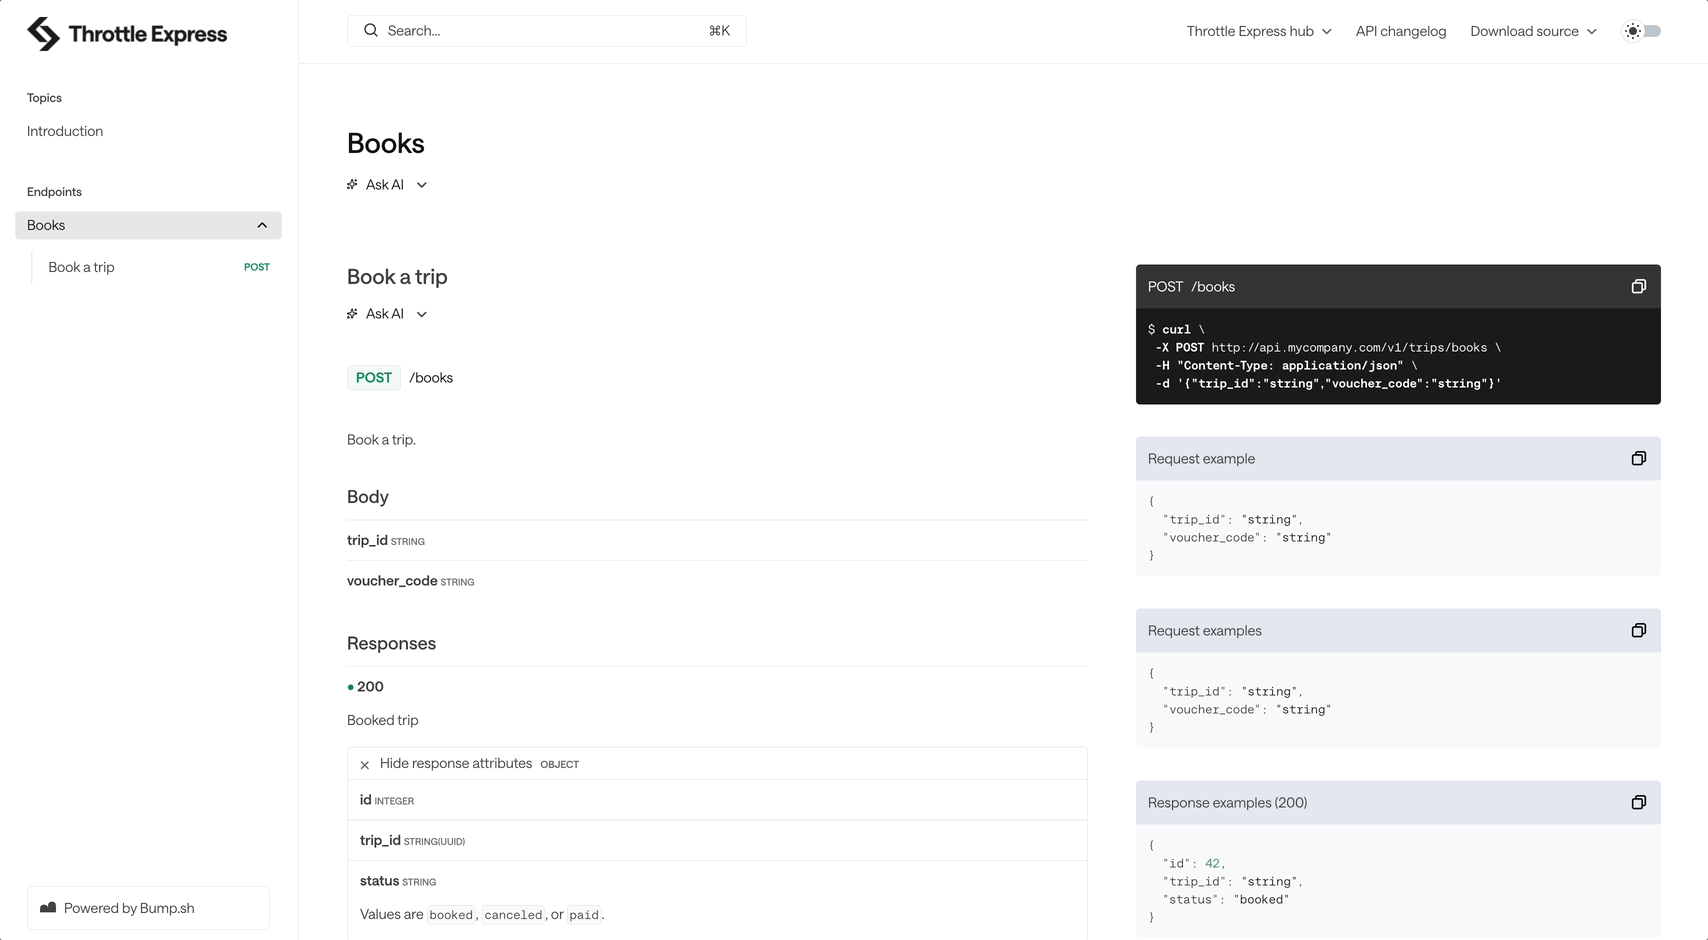Toggle the POST method badge
1708x940 pixels.
coord(373,377)
